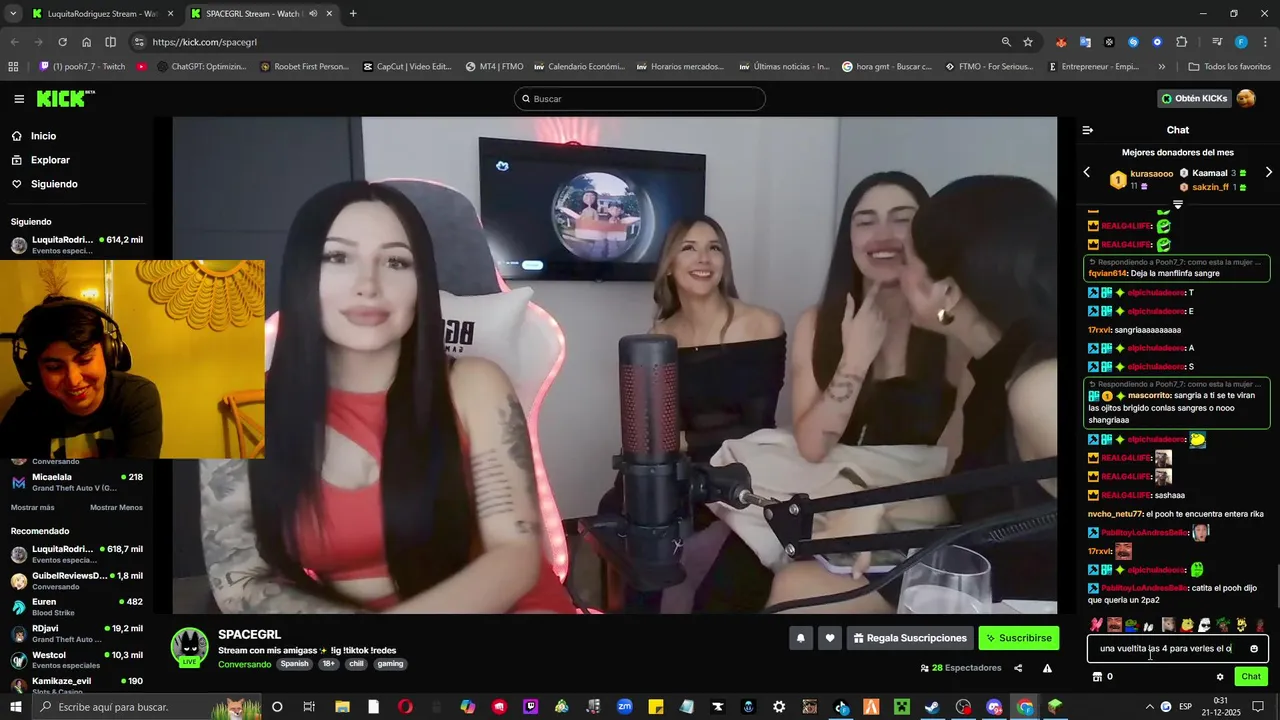Open the browser extensions puzzle icon
This screenshot has width=1280, height=720.
coord(1182,42)
